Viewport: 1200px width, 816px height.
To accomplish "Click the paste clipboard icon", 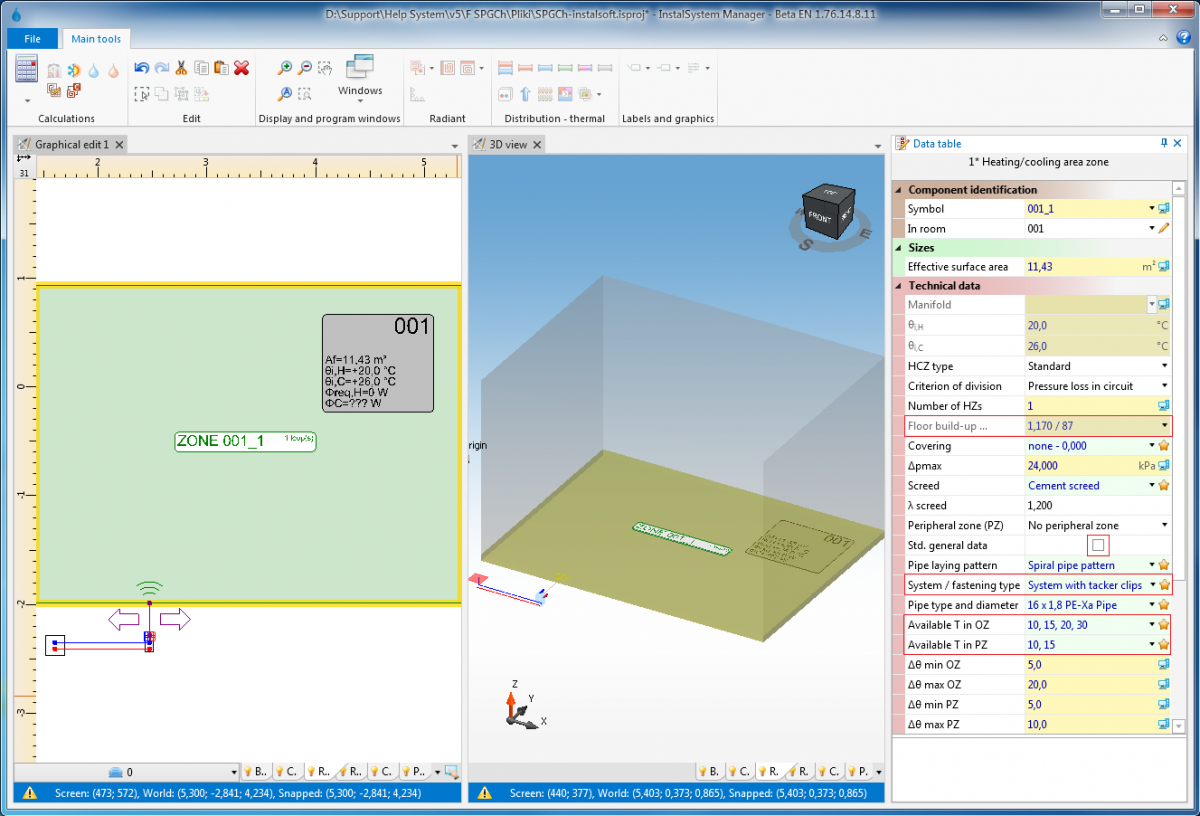I will tap(221, 68).
